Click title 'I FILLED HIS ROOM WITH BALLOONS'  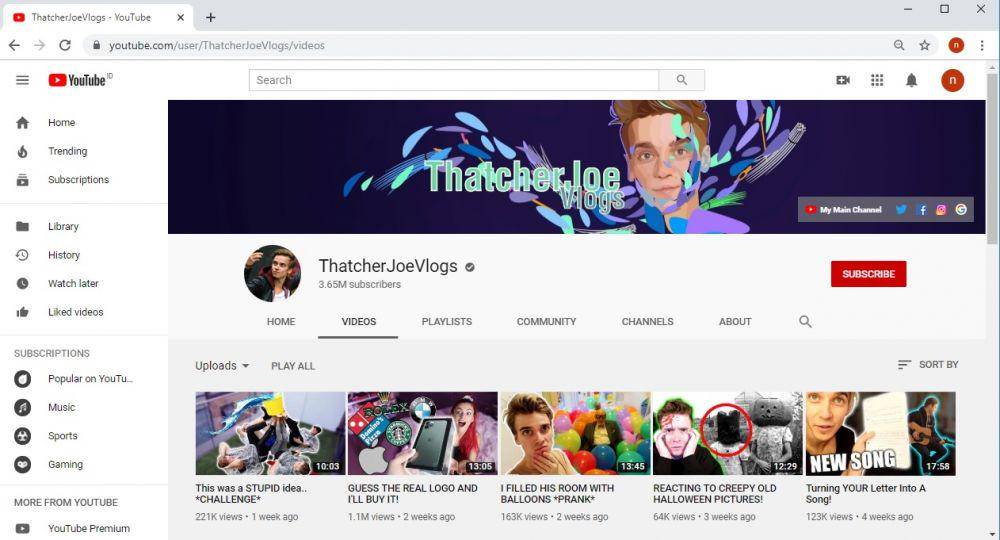pos(557,493)
